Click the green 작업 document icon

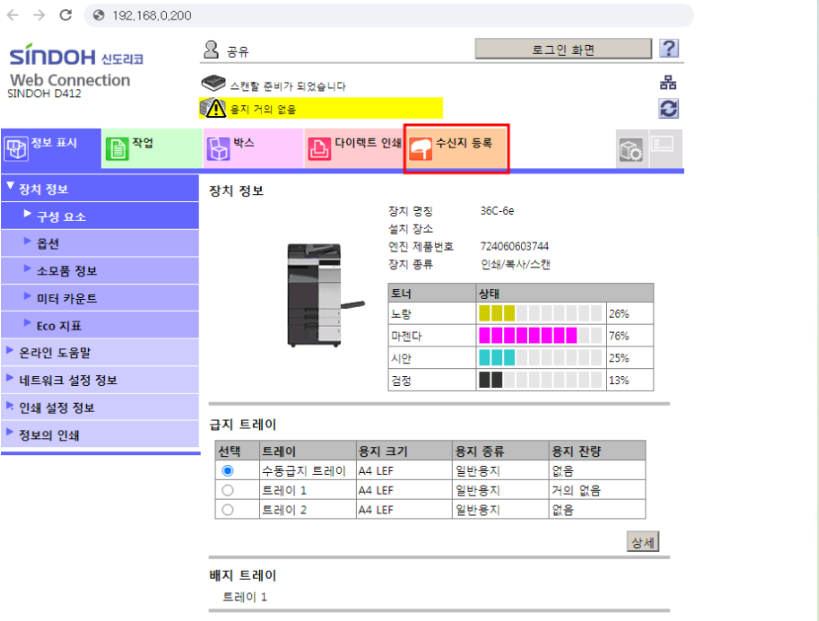pos(118,149)
